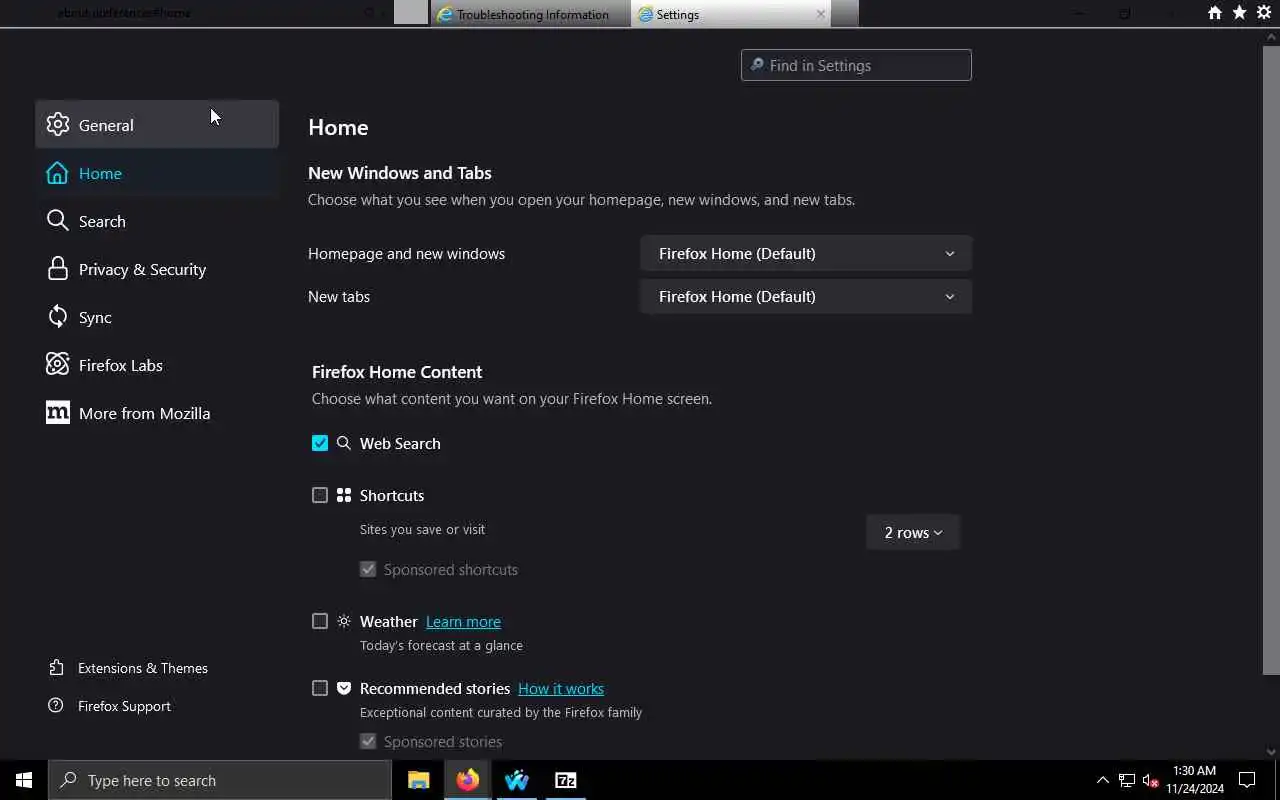Click the muted volume icon in system tray
Viewport: 1280px width, 800px height.
click(x=1150, y=781)
